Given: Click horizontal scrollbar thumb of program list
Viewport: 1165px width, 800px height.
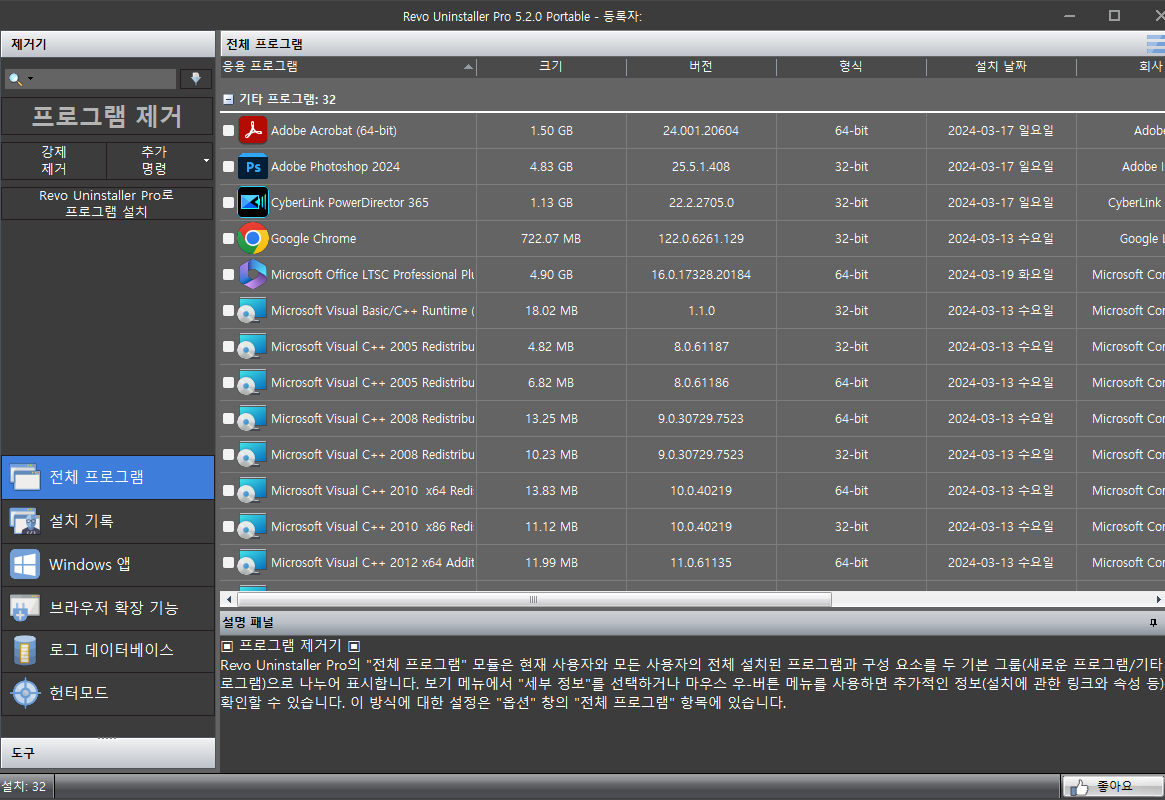Looking at the screenshot, I should click(x=533, y=599).
